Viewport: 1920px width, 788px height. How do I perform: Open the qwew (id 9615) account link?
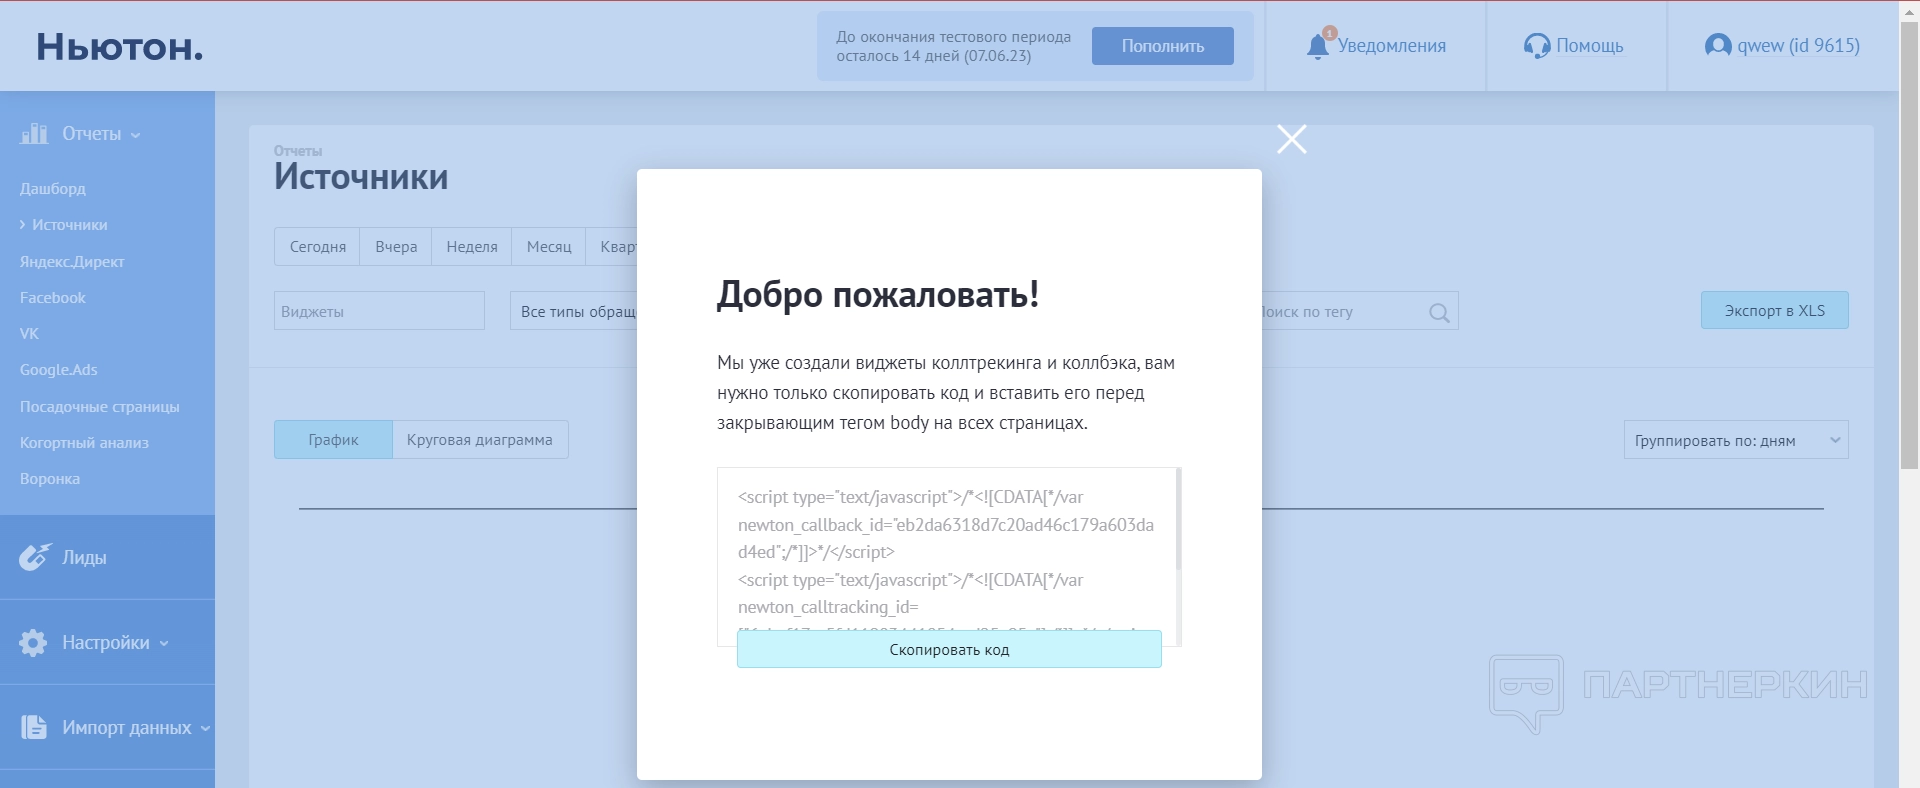point(1799,46)
